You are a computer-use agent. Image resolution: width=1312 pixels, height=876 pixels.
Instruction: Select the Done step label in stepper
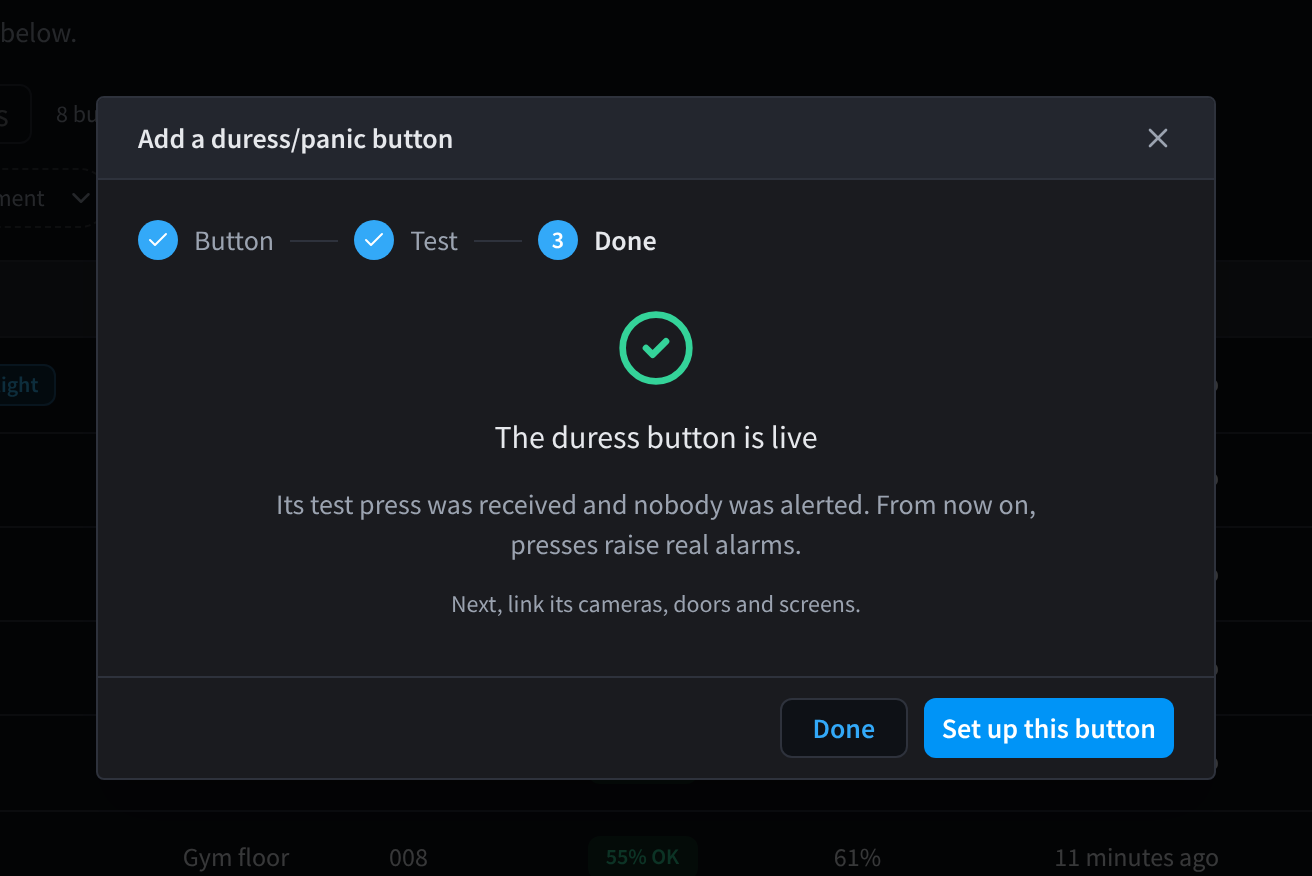coord(625,241)
